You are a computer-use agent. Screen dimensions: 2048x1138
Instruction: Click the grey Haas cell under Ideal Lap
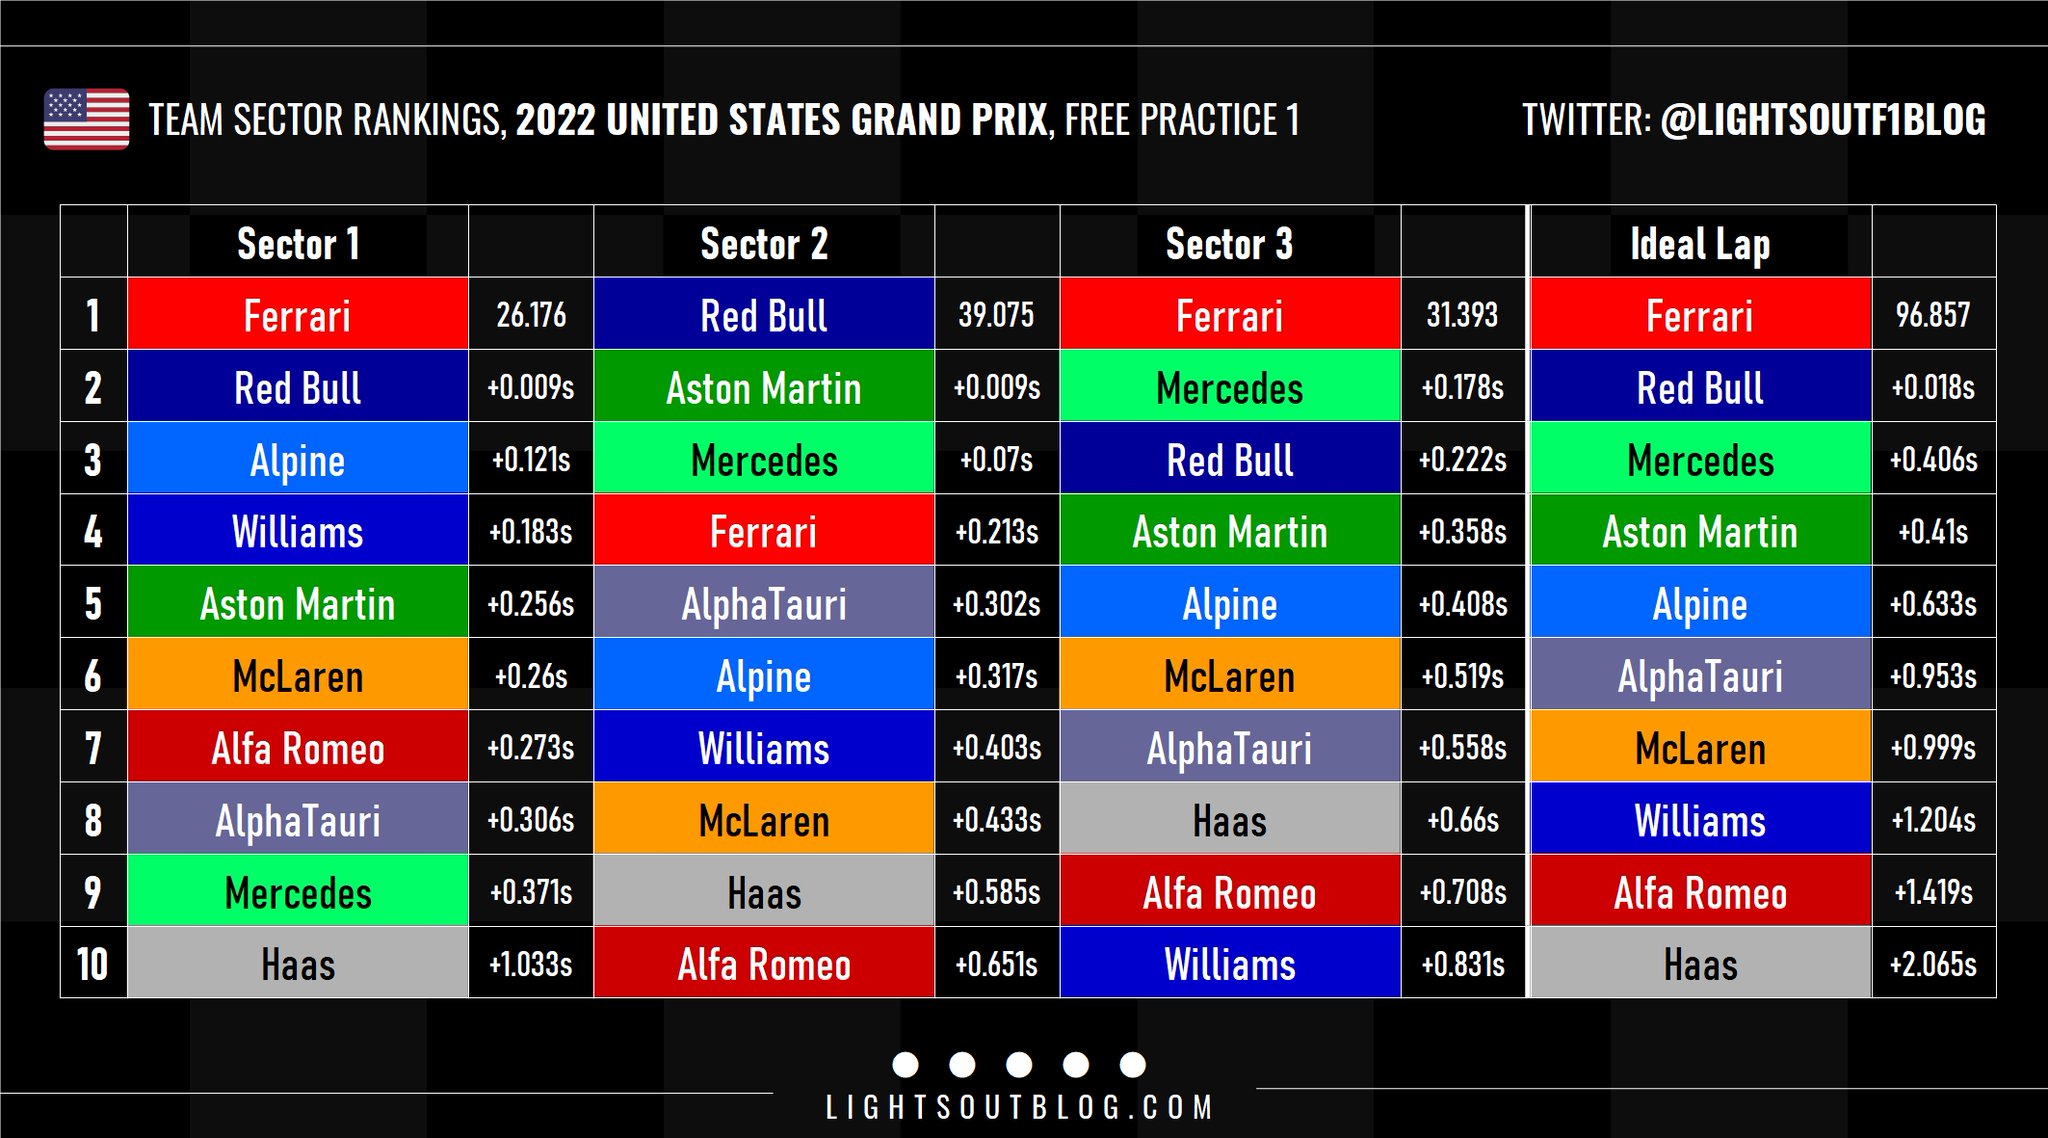click(1700, 964)
